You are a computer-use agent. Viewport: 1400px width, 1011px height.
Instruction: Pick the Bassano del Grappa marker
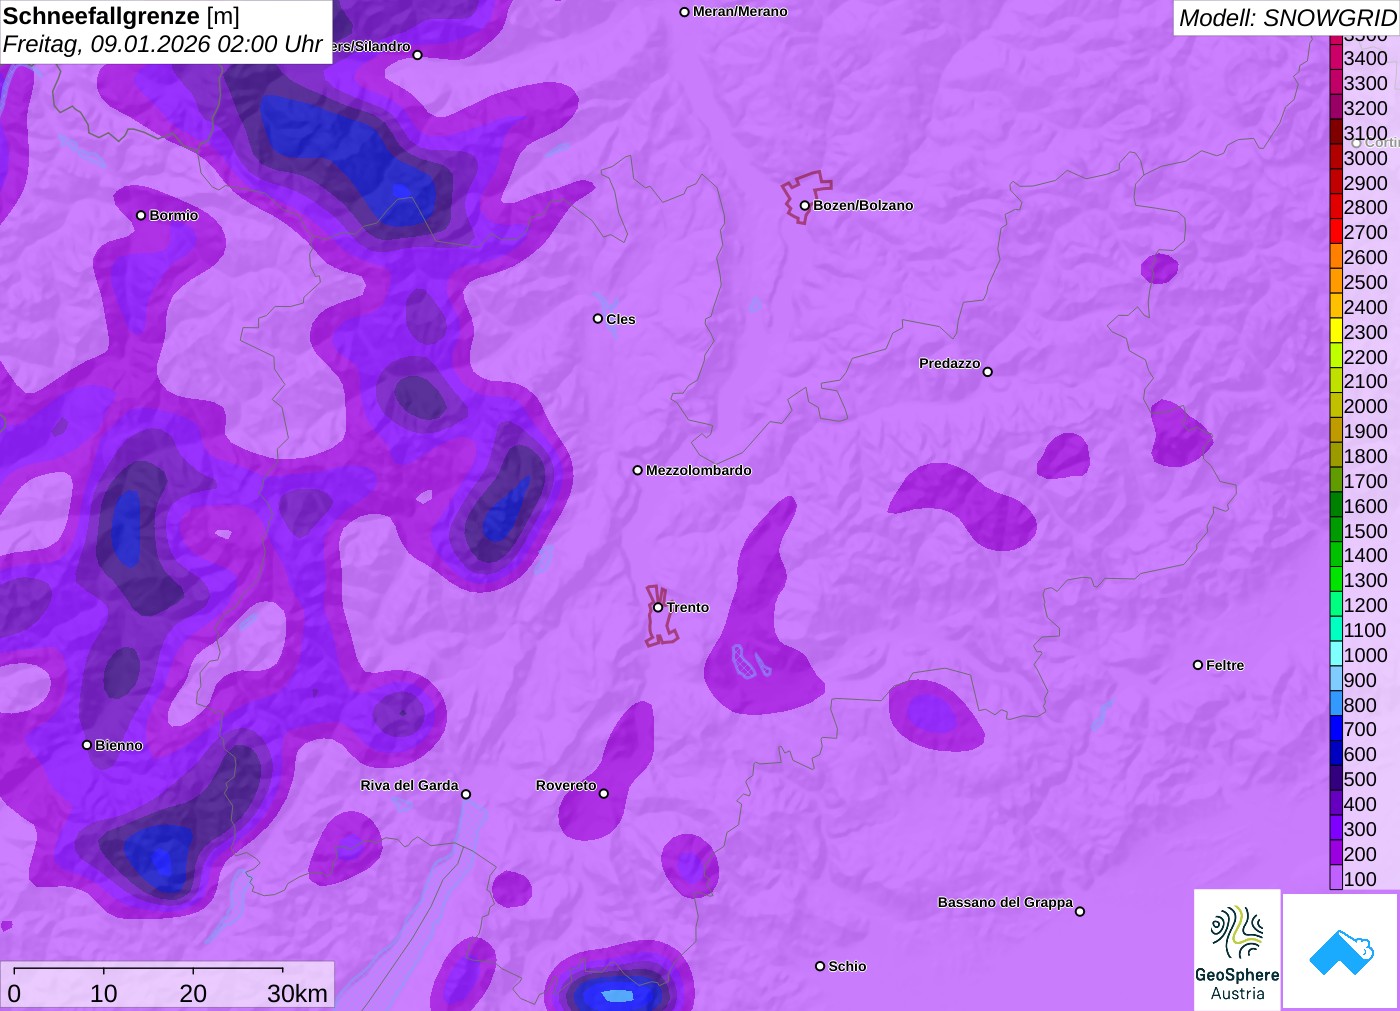[1080, 911]
